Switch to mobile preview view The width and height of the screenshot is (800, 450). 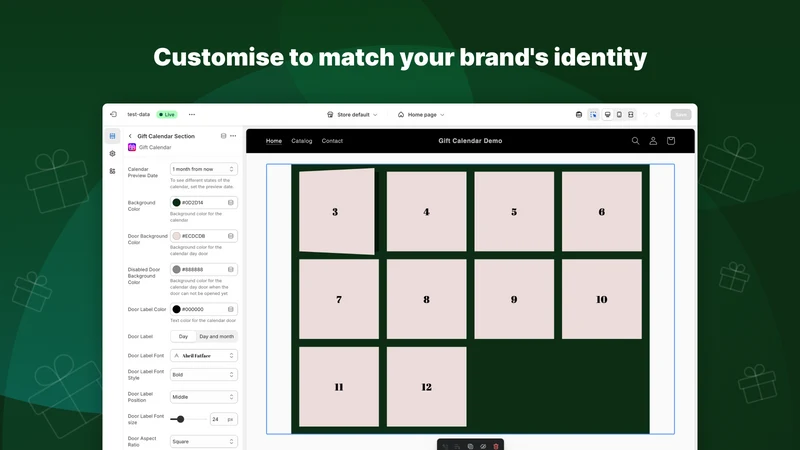[619, 115]
